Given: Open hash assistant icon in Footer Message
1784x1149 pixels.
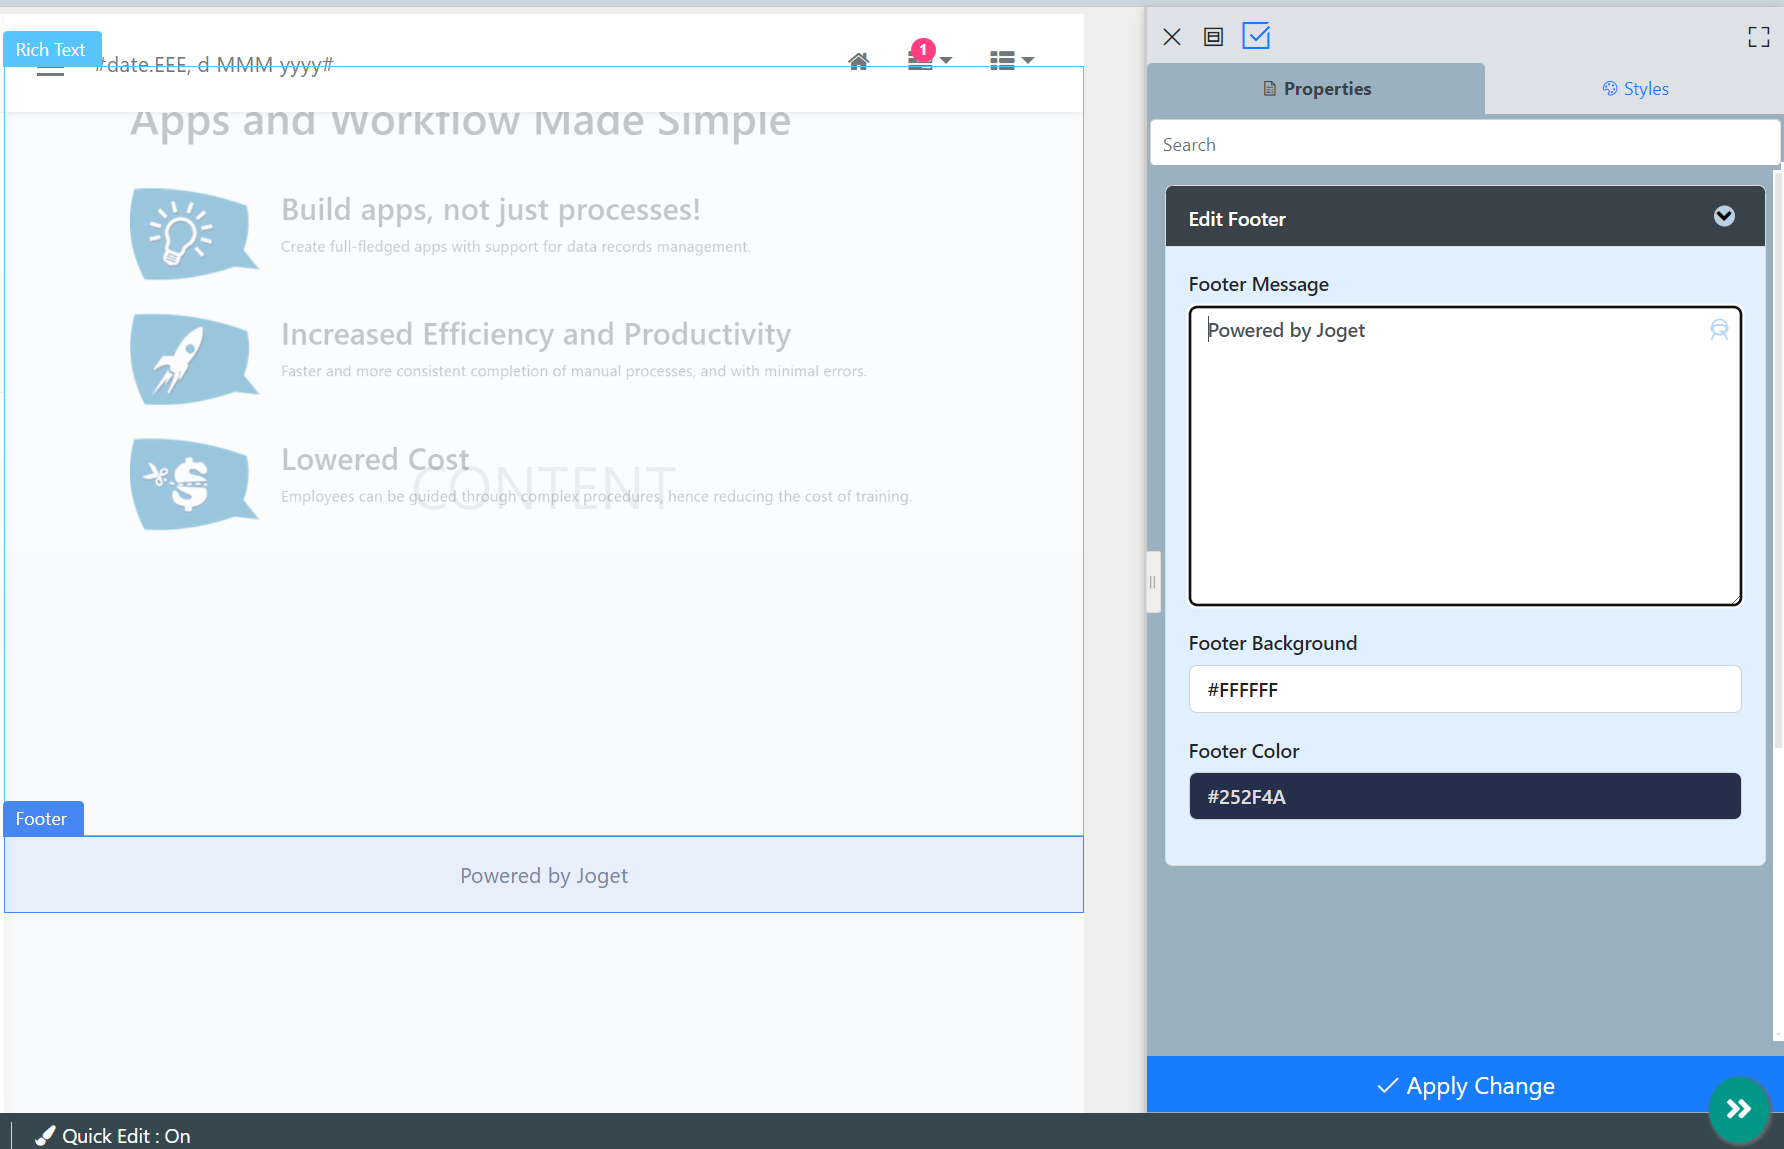Looking at the screenshot, I should (1719, 330).
